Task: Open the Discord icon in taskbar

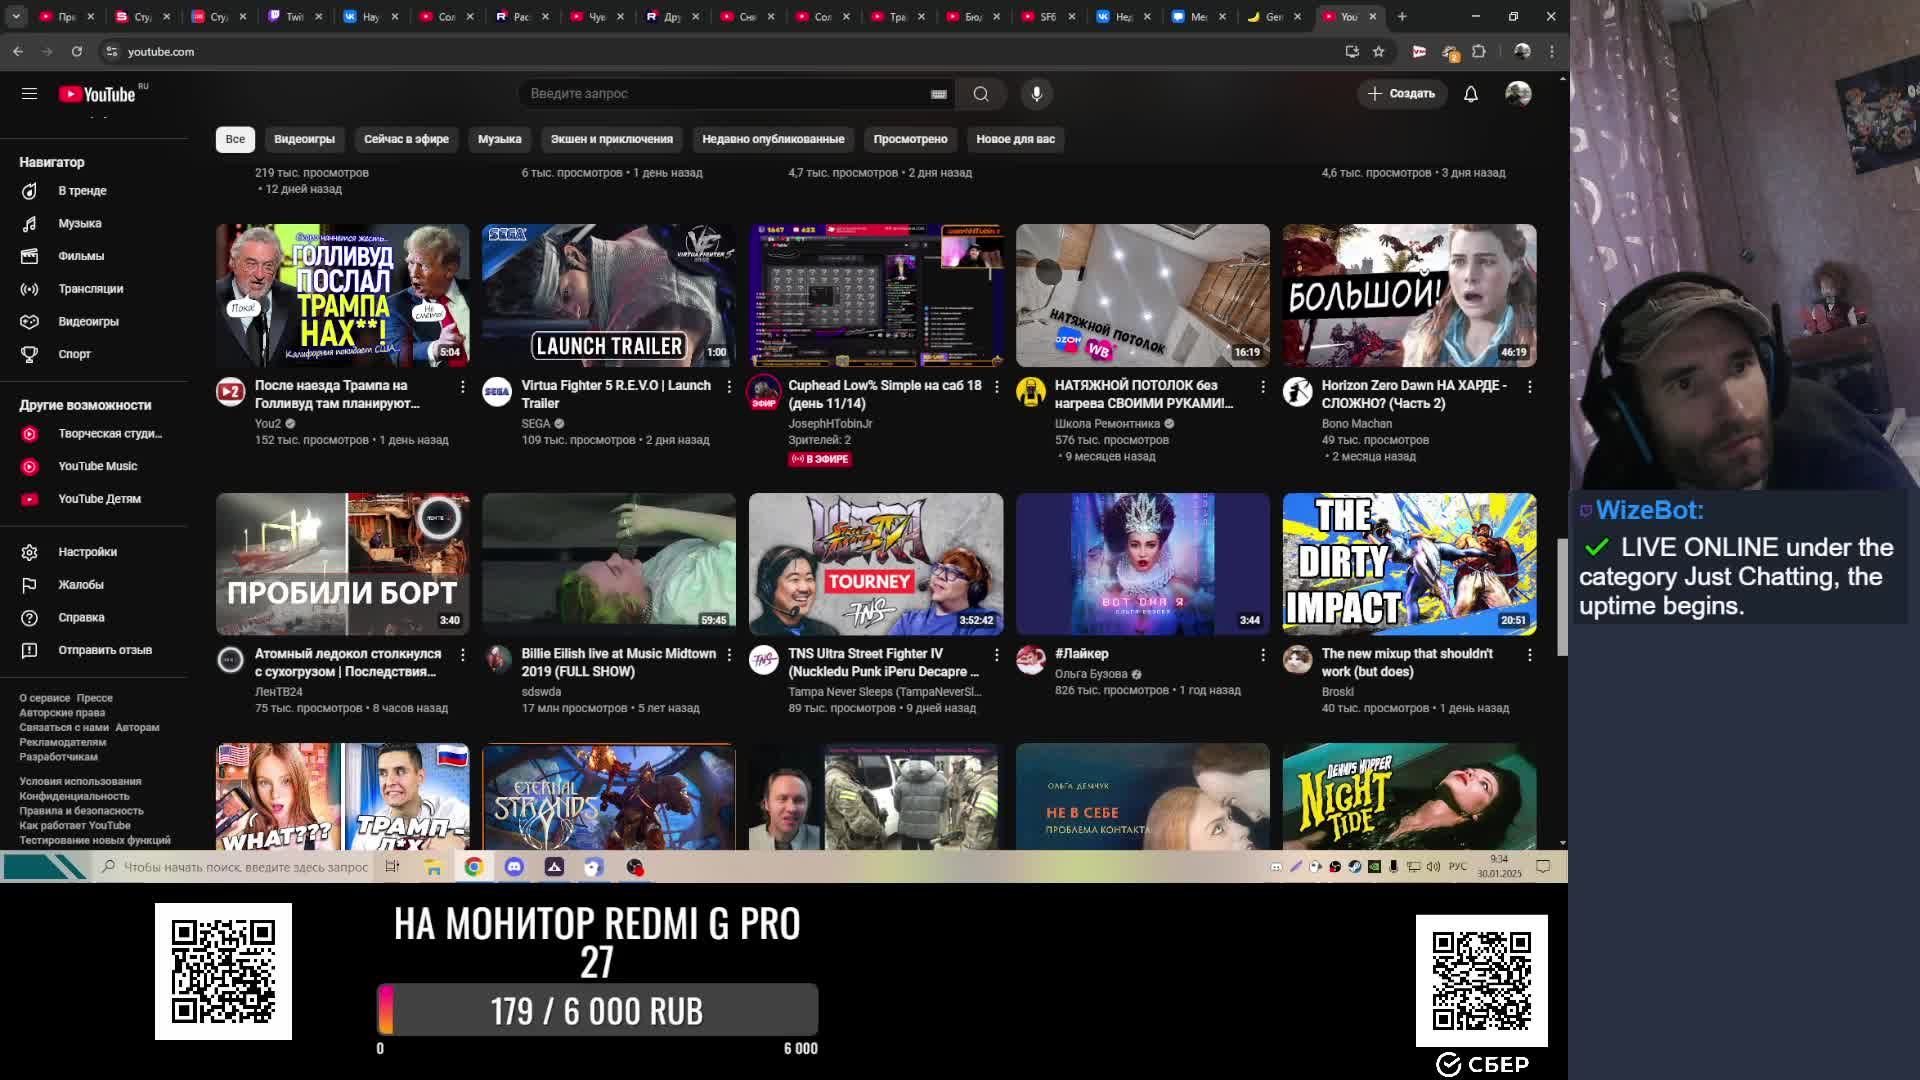Action: [x=514, y=867]
